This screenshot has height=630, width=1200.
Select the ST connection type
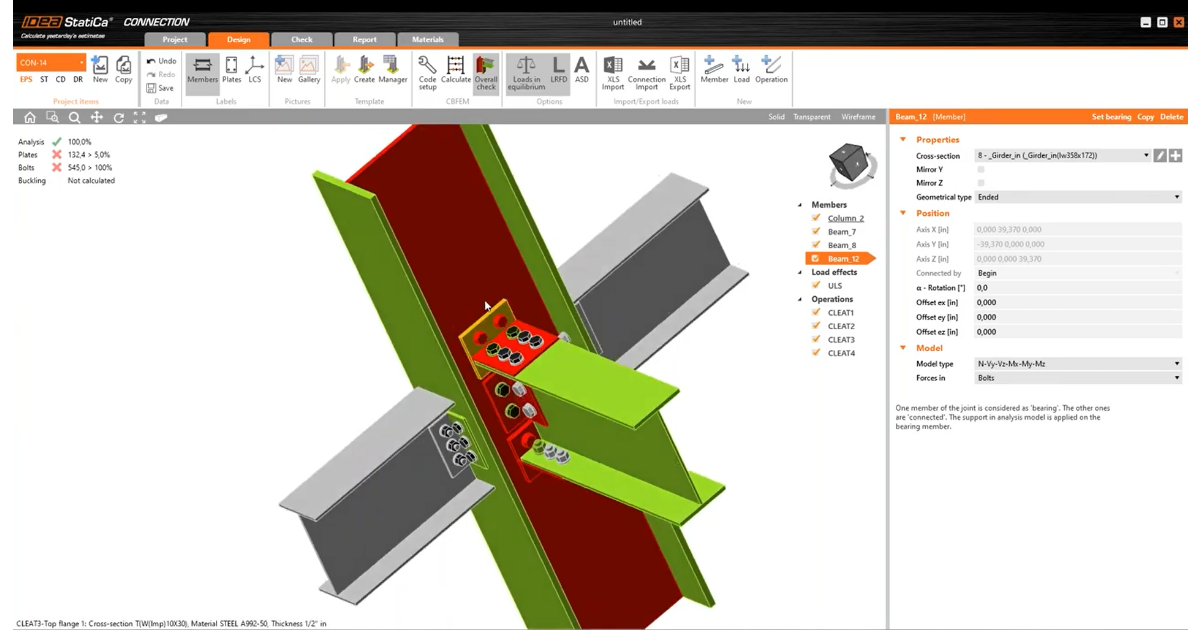pos(44,79)
